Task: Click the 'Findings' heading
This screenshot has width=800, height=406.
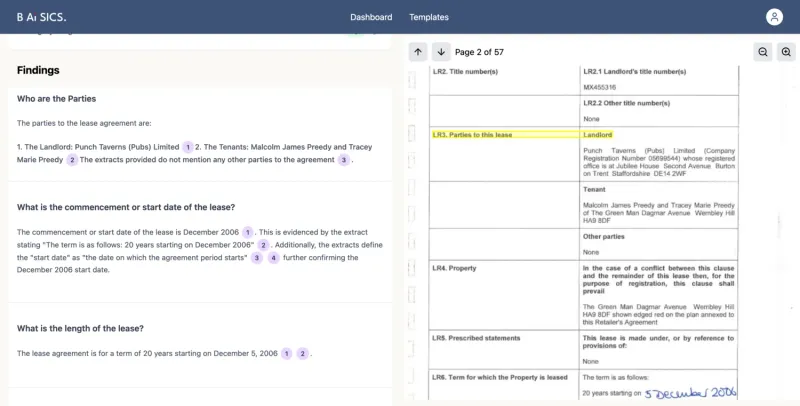Action: [38, 70]
